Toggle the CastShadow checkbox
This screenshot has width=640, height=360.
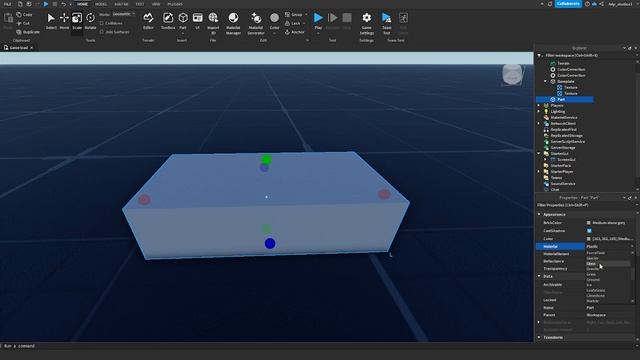tap(589, 231)
